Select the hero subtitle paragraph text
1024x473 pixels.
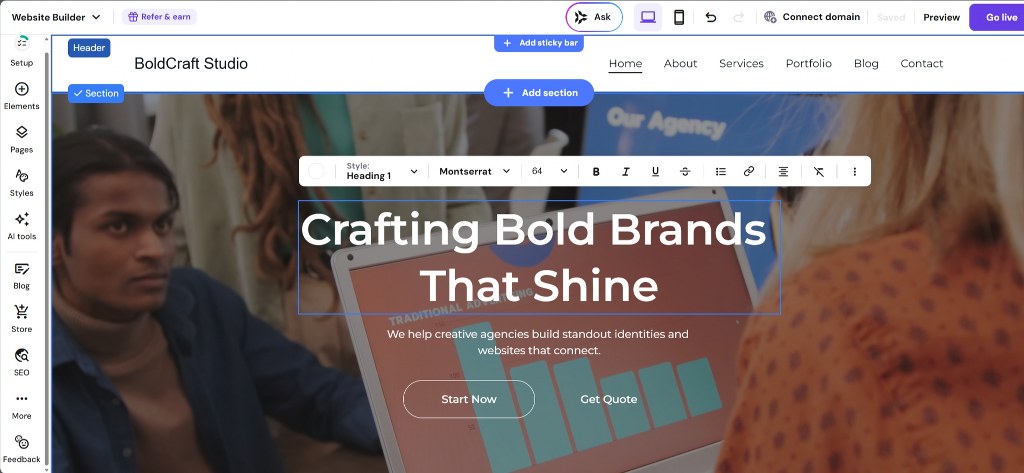click(537, 342)
